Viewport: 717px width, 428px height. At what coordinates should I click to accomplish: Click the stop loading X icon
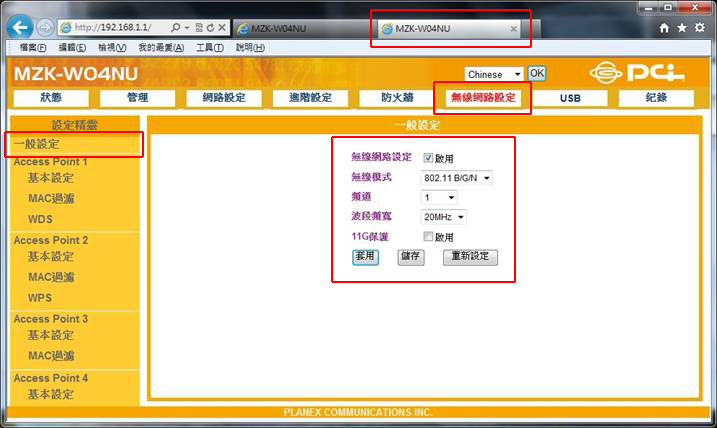click(222, 27)
